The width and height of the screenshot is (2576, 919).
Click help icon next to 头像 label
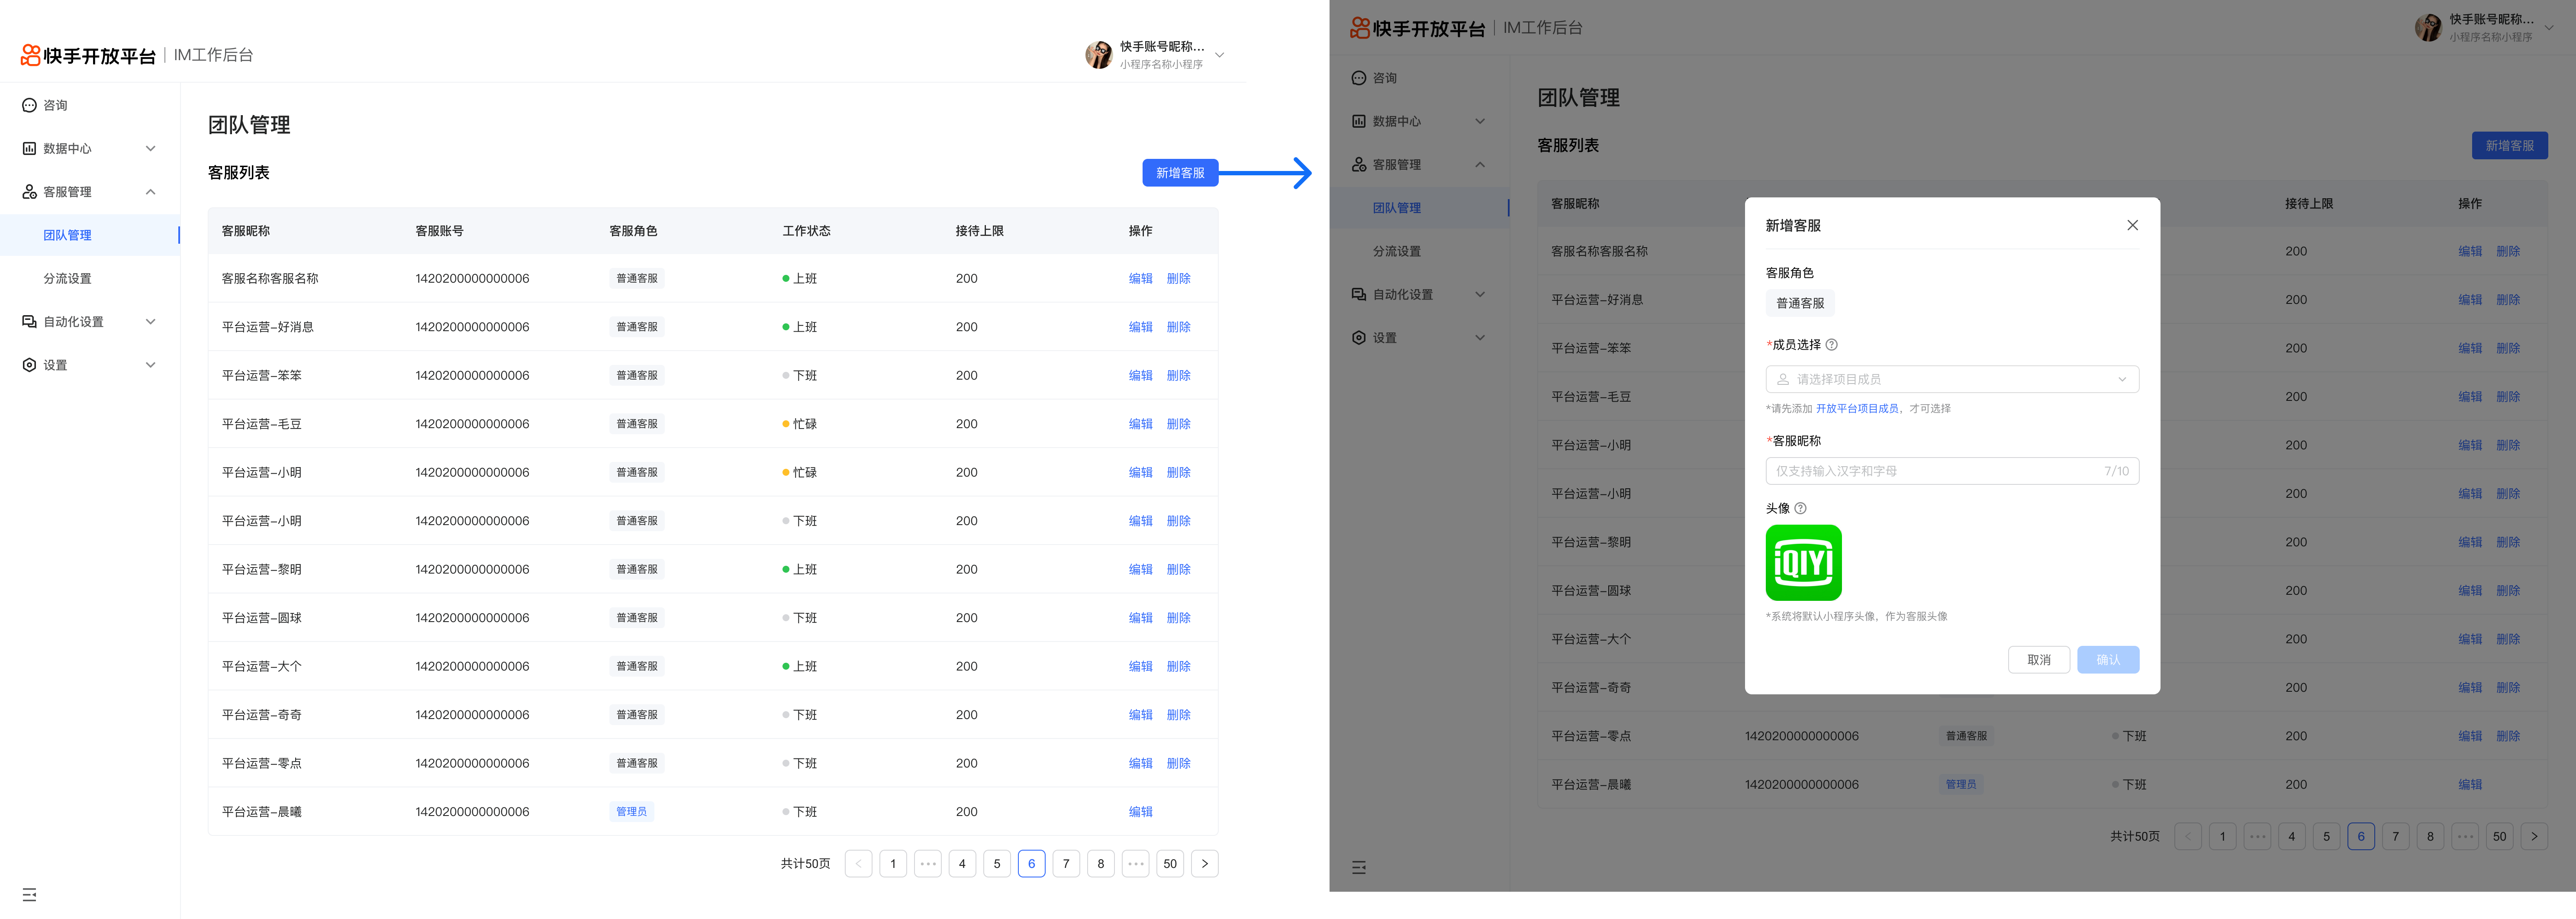click(1800, 508)
